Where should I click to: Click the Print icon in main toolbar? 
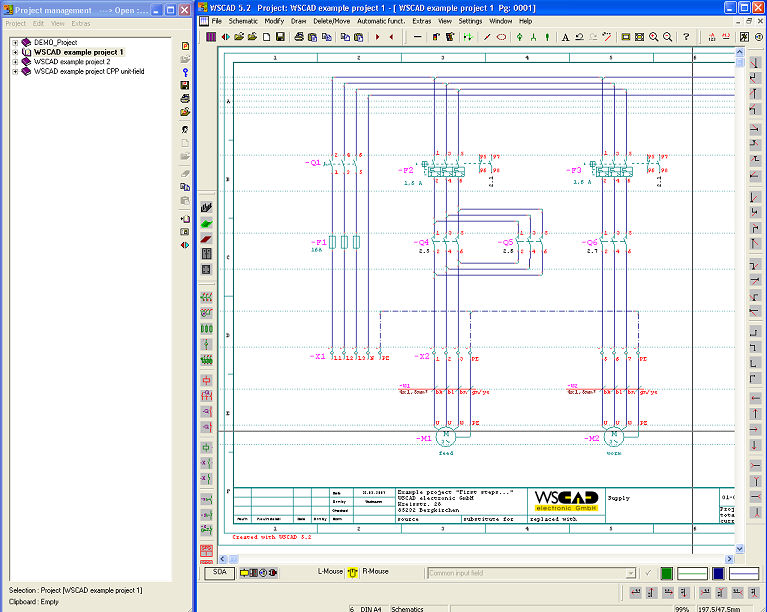point(299,37)
